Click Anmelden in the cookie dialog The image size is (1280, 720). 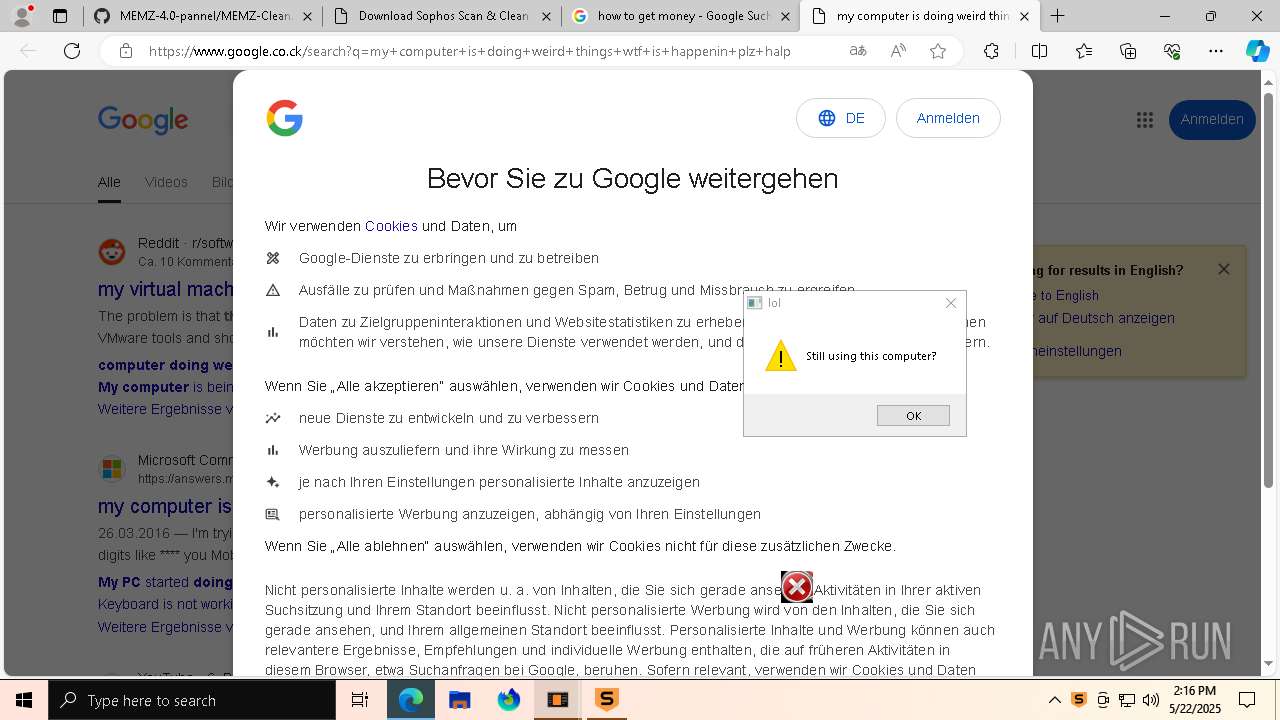[x=948, y=118]
